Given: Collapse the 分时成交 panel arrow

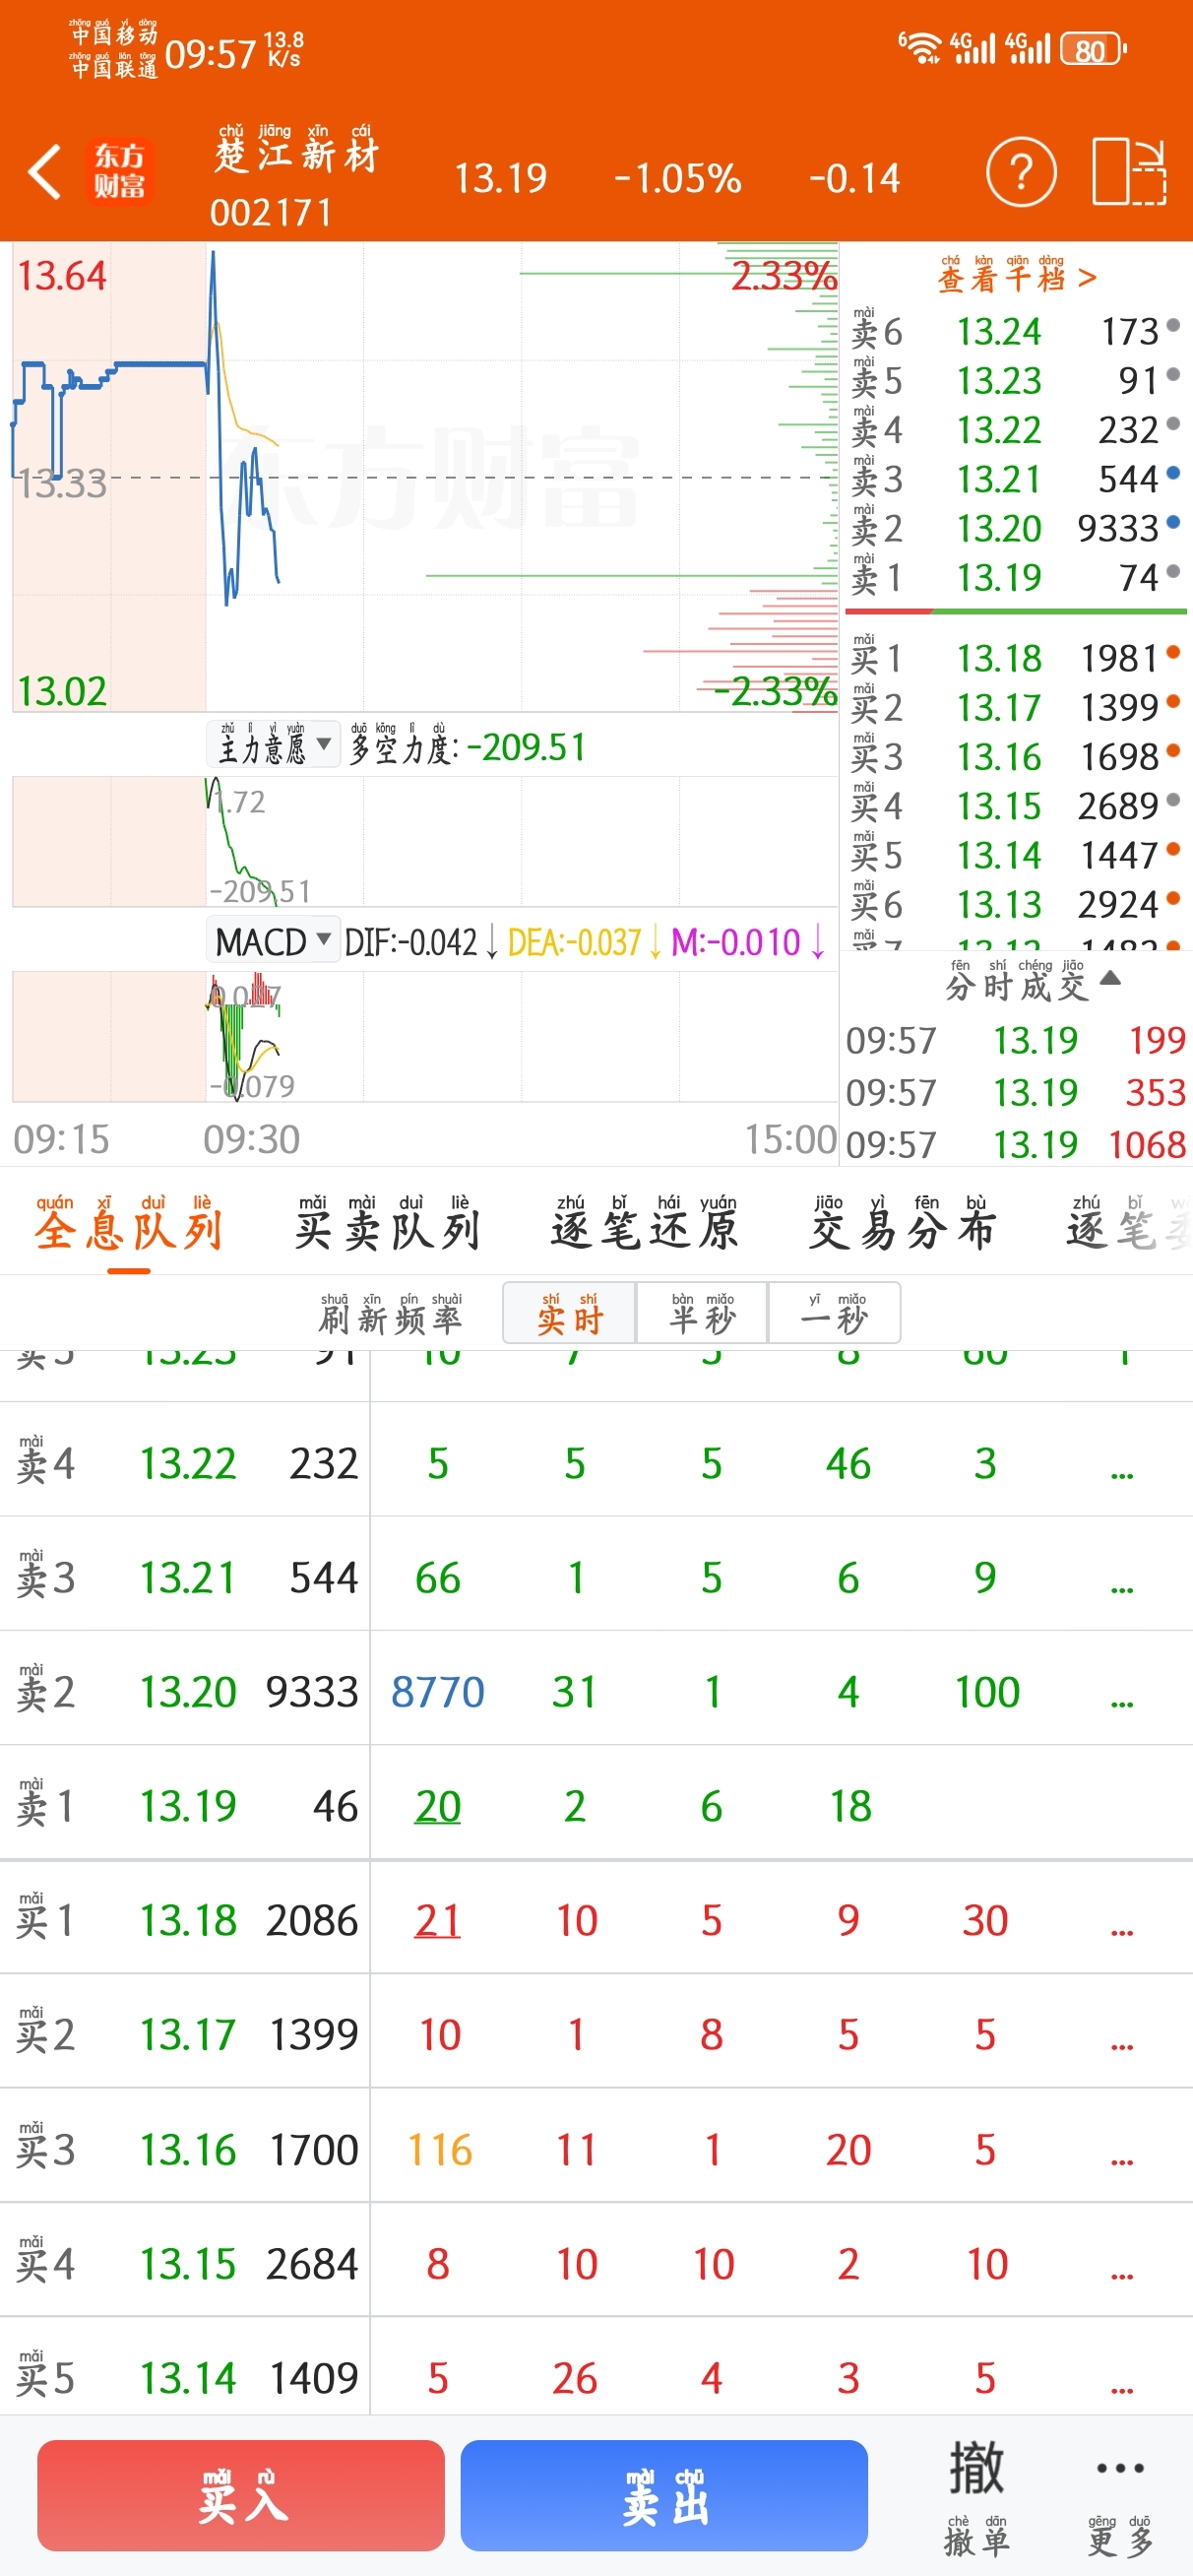Looking at the screenshot, I should tap(1110, 978).
